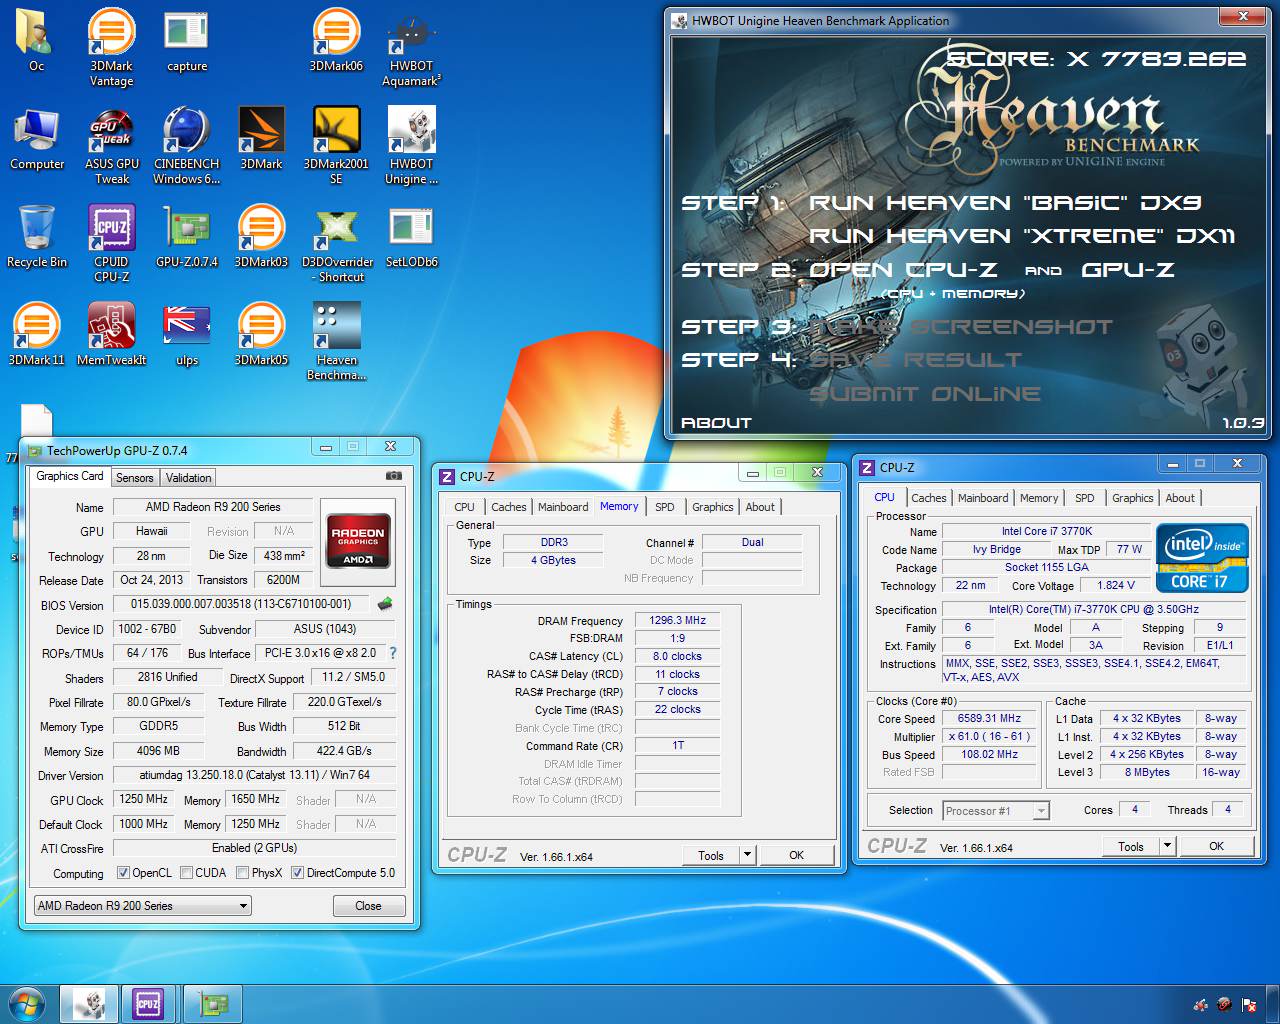The width and height of the screenshot is (1280, 1024).
Task: Click the GPU-Z taskbar button
Action: tap(213, 1003)
